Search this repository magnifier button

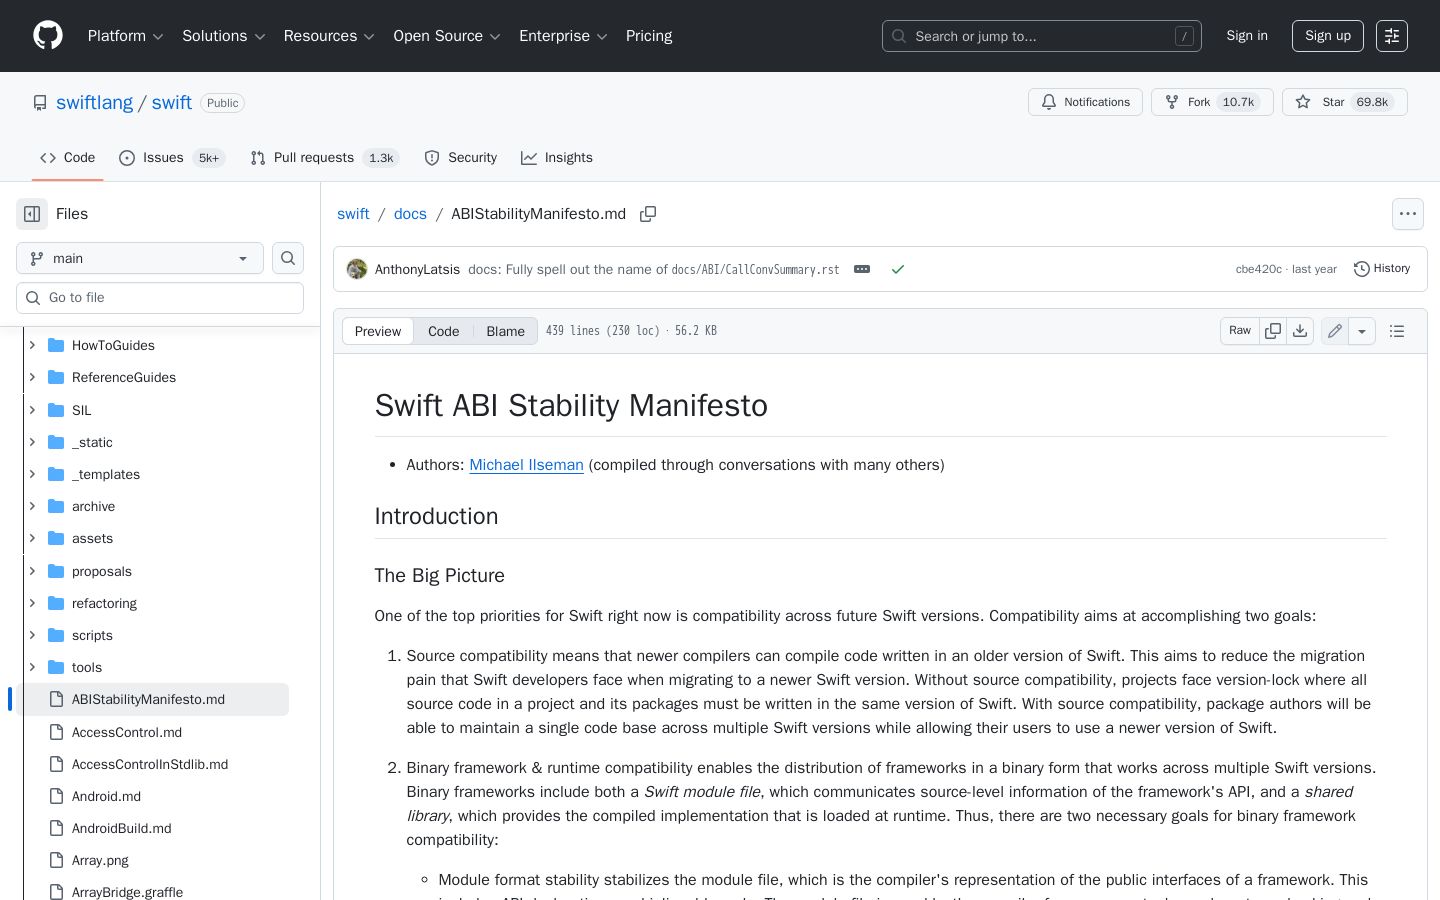tap(288, 258)
